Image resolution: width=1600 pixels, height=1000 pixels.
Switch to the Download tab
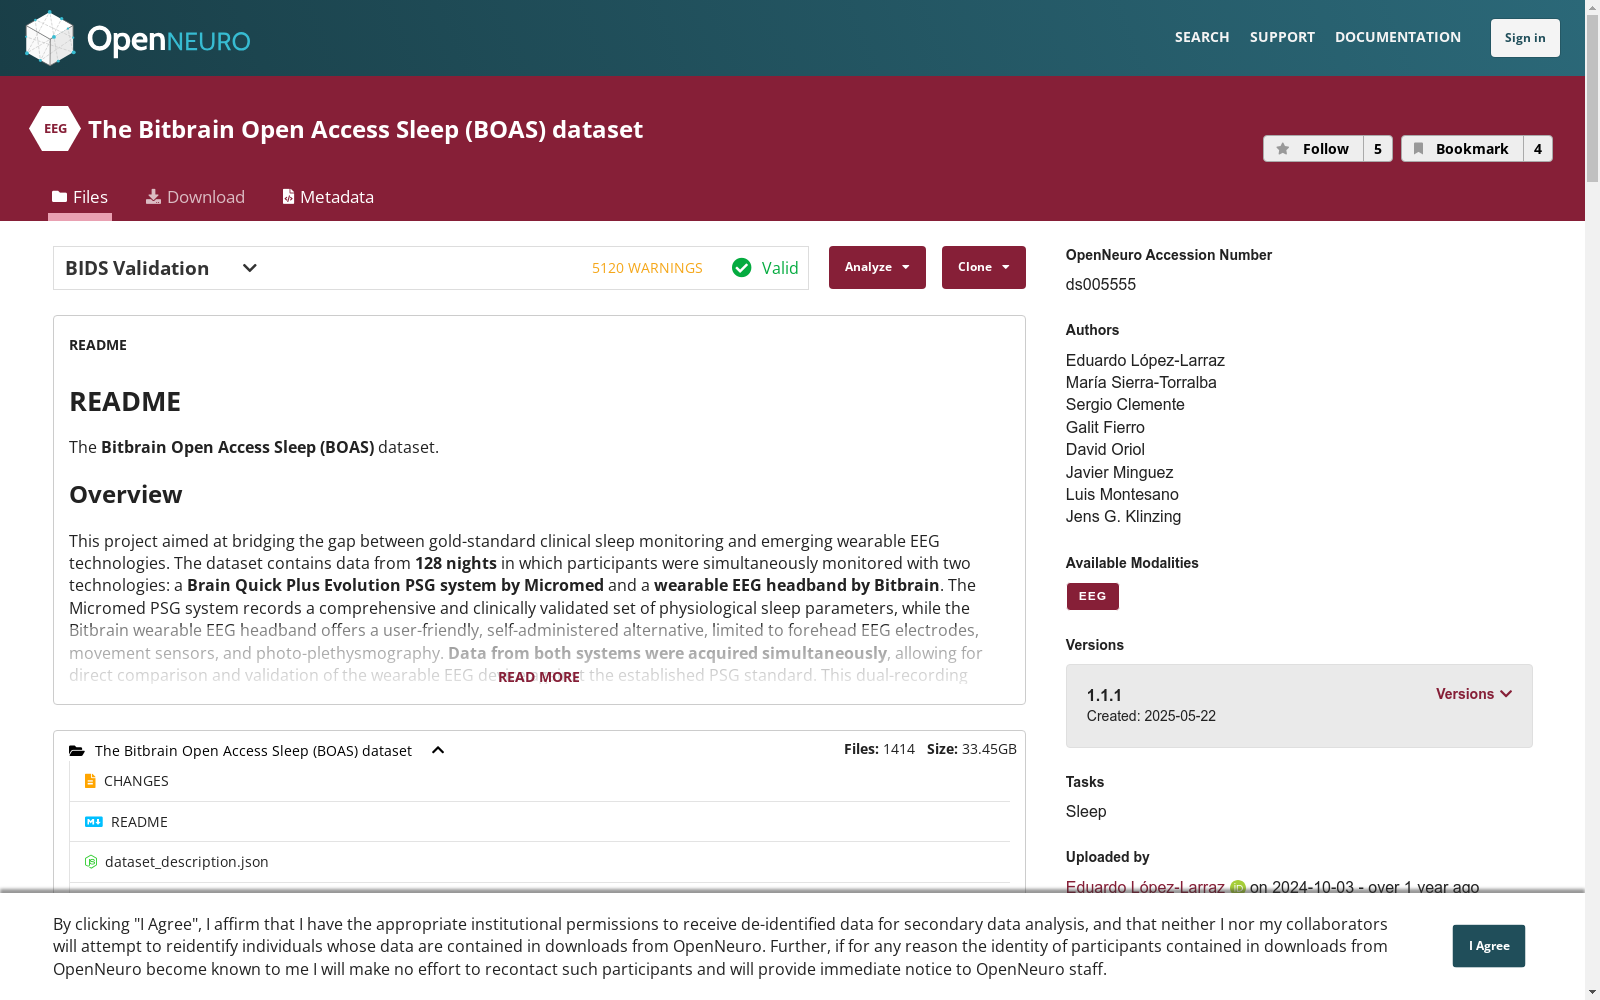[x=195, y=197]
